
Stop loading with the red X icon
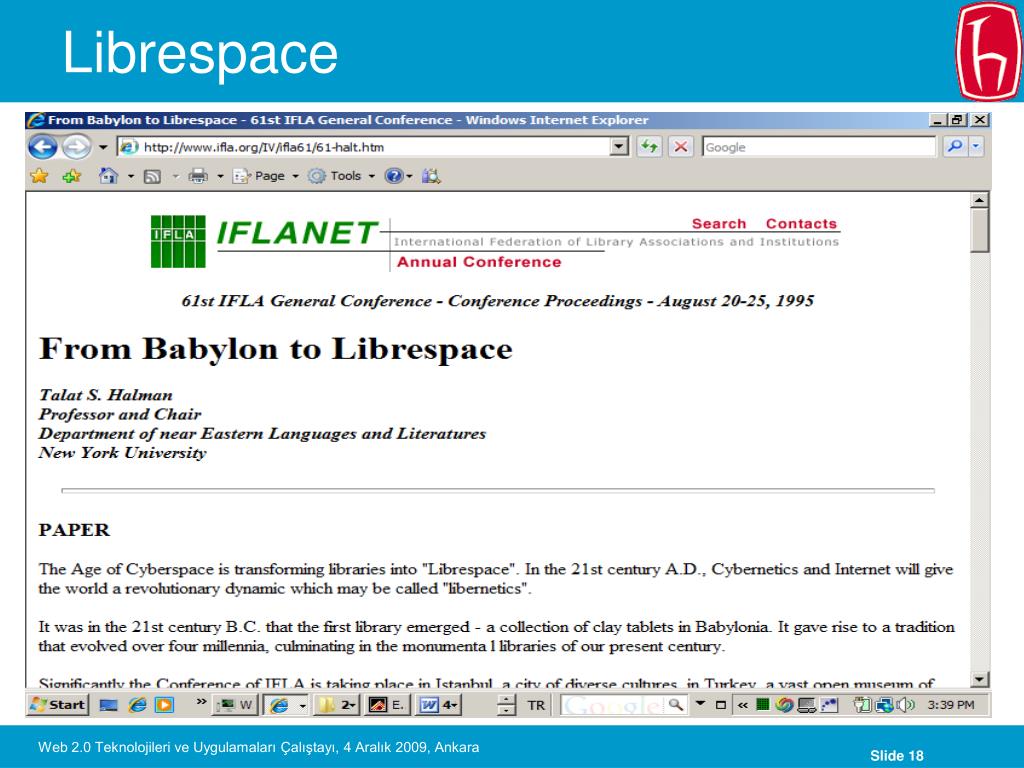click(x=680, y=147)
